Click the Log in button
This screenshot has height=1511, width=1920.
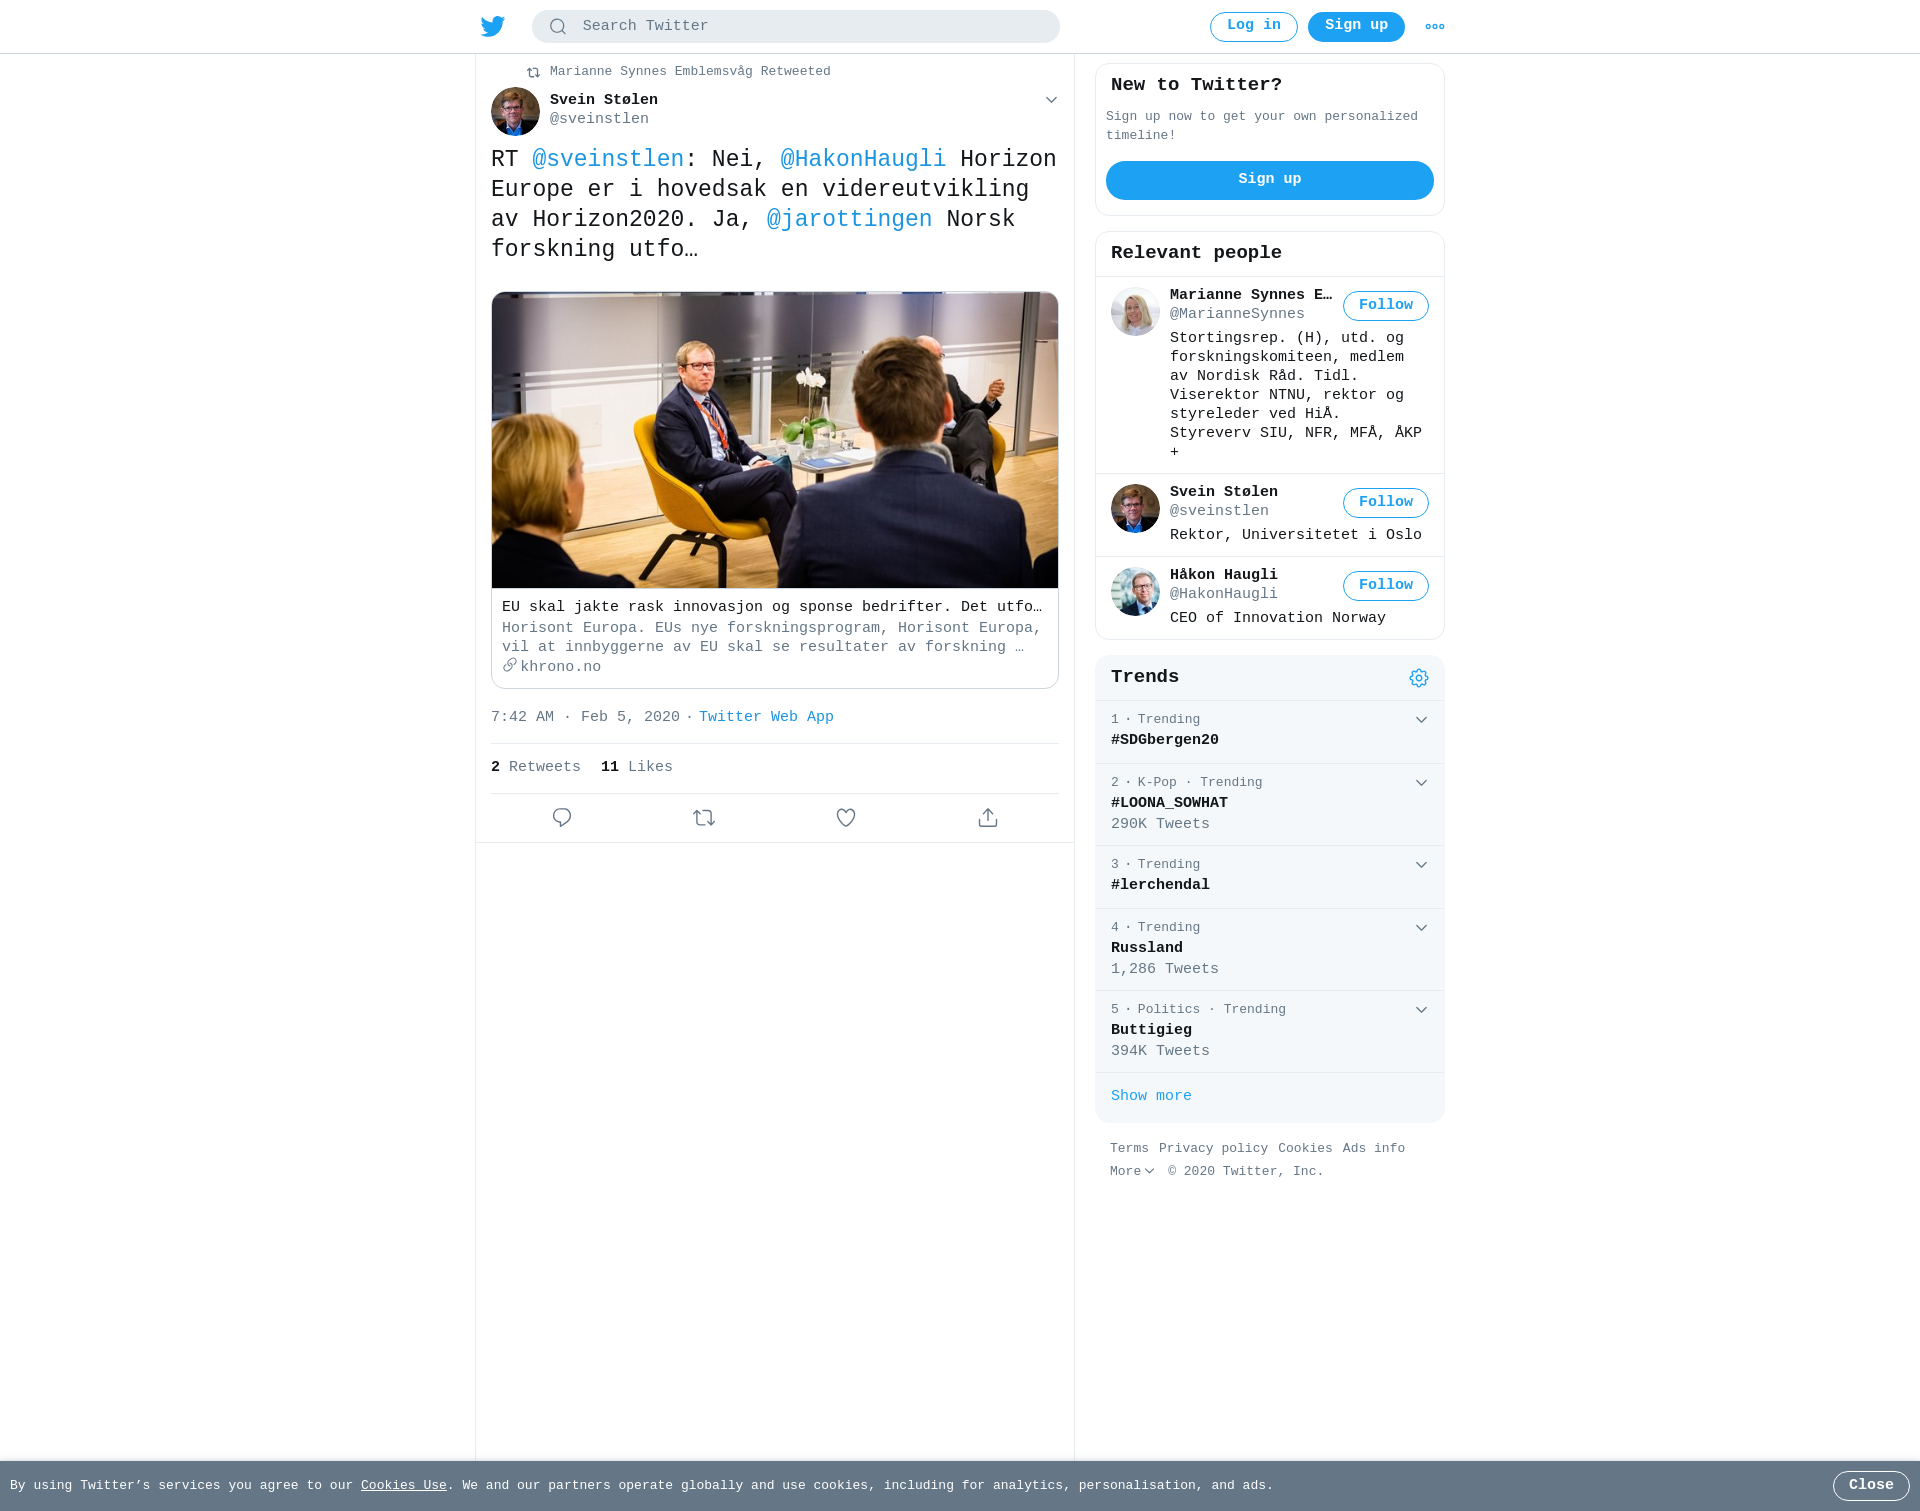pos(1254,27)
